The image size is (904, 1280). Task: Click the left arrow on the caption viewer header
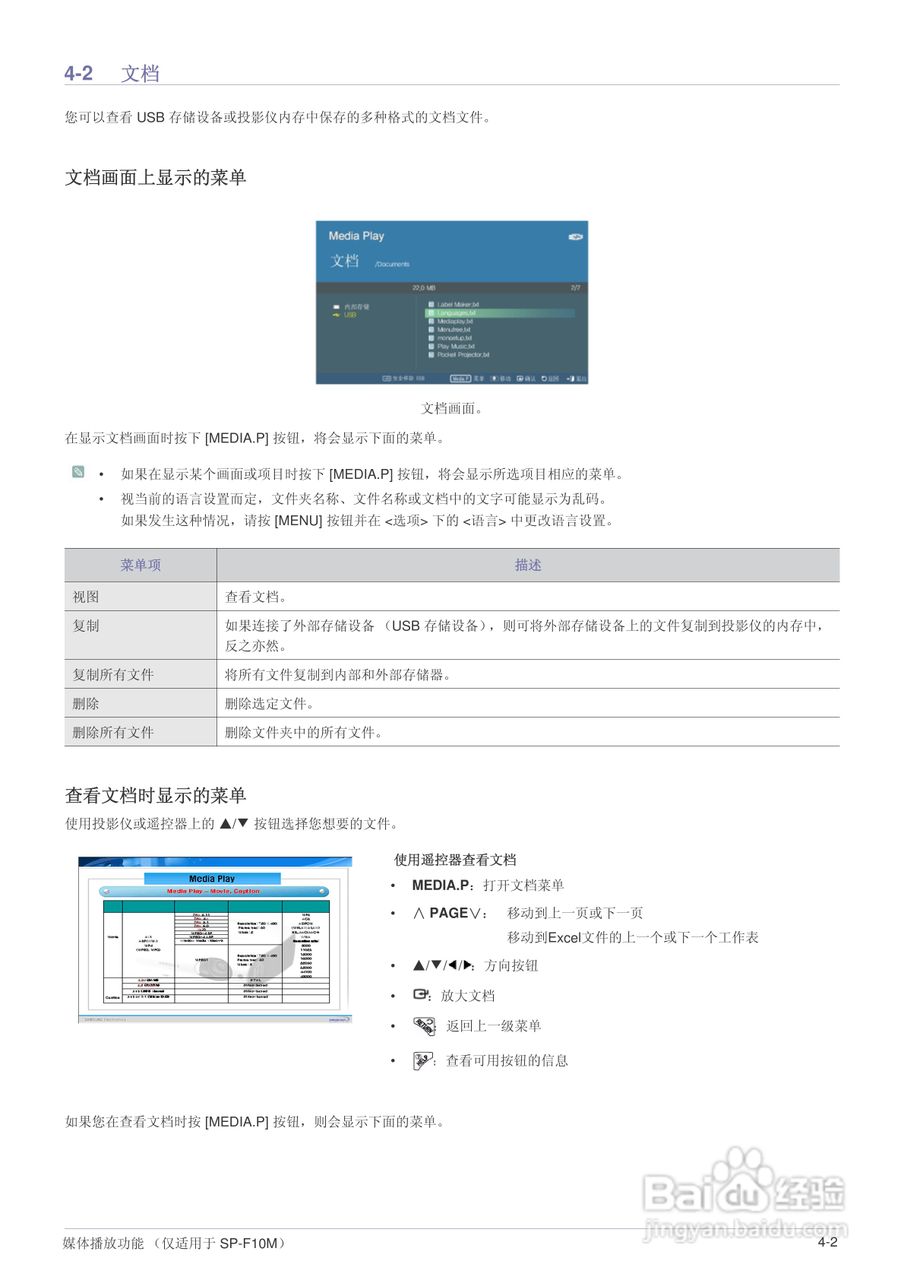coord(105,890)
